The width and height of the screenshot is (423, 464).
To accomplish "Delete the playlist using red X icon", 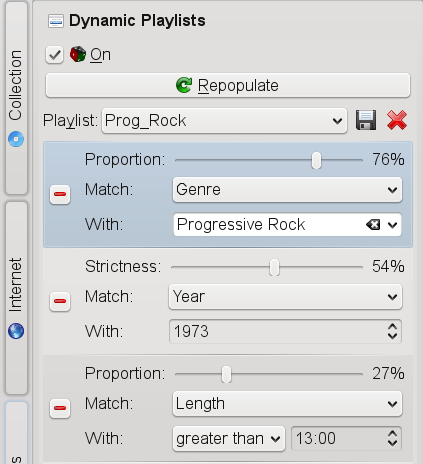I will click(x=397, y=120).
